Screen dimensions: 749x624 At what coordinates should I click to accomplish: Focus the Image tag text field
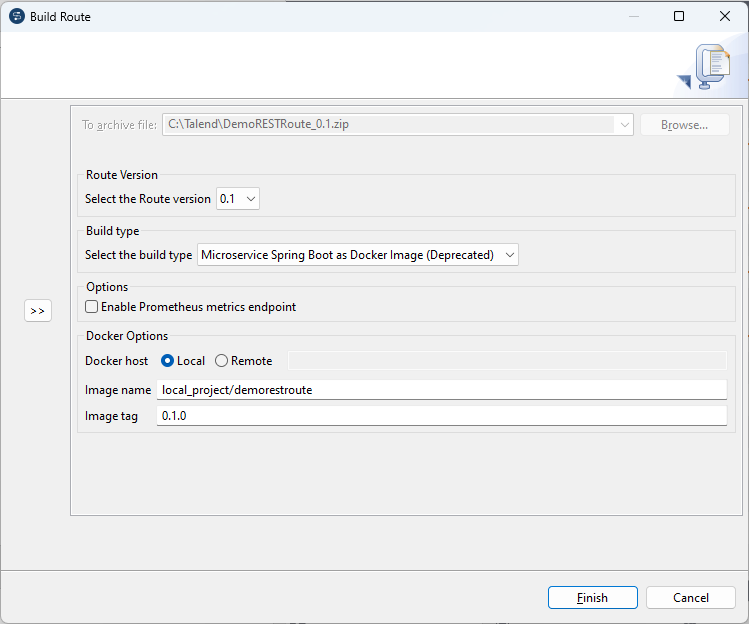[441, 415]
